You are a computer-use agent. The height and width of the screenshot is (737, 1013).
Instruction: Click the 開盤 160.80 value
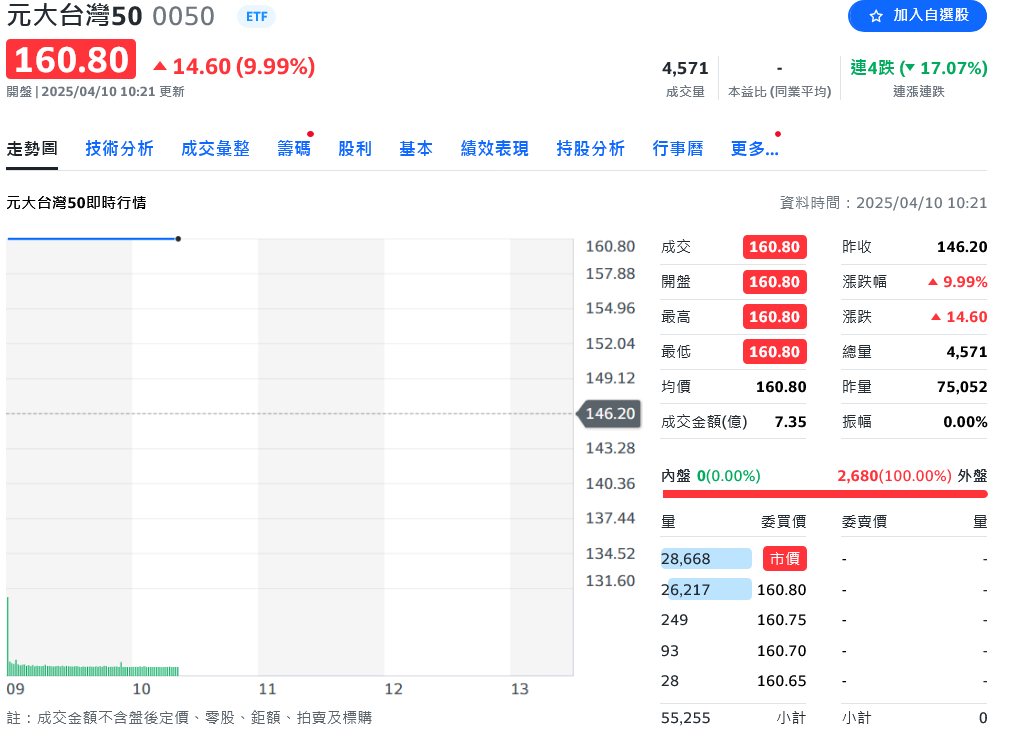pos(775,282)
